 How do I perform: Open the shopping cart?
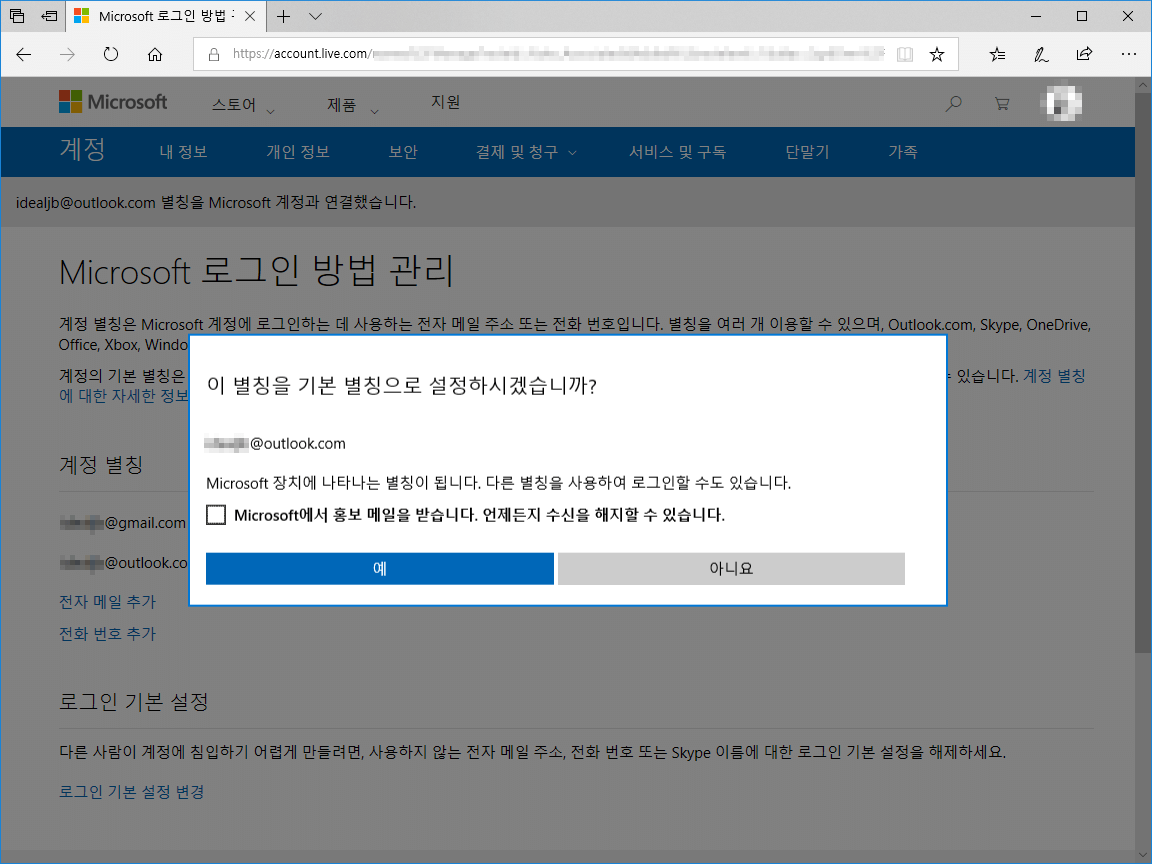click(1001, 104)
